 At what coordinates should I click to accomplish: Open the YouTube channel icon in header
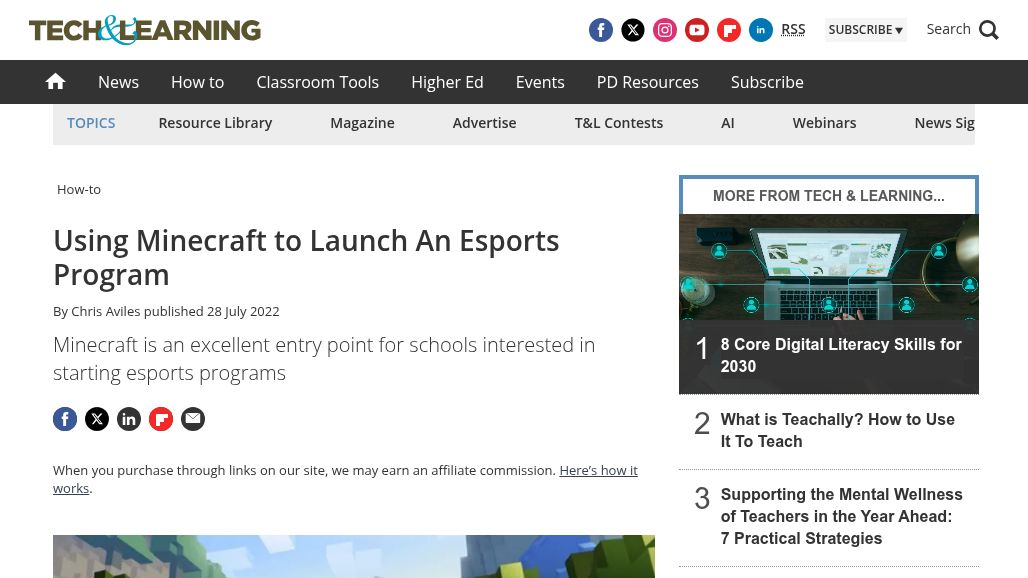pyautogui.click(x=697, y=30)
